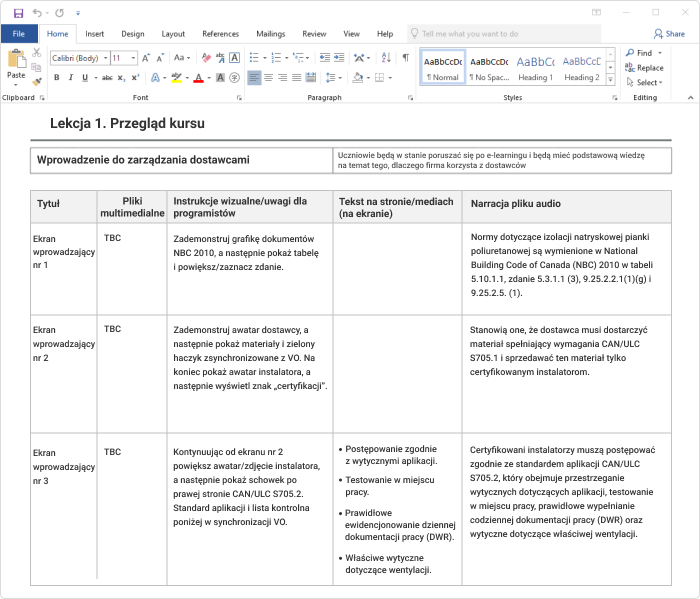Open the numbering list dropdown arrow
Viewport: 700px width, 599px height.
(x=287, y=58)
